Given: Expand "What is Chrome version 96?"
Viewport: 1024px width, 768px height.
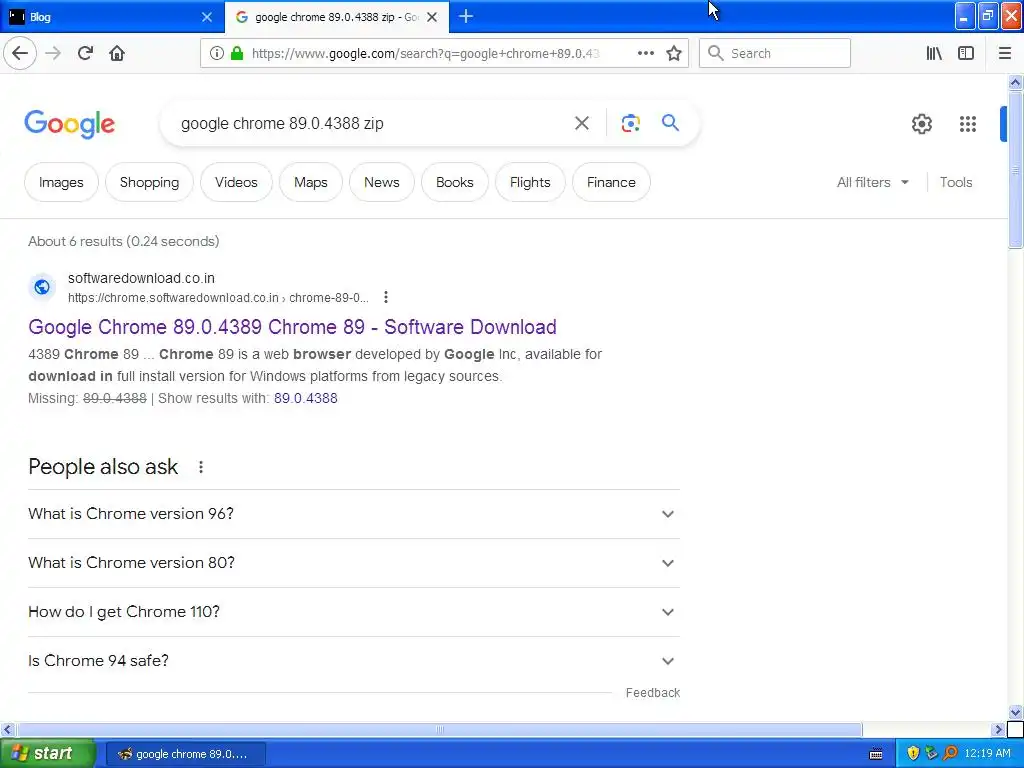Looking at the screenshot, I should pyautogui.click(x=354, y=514).
